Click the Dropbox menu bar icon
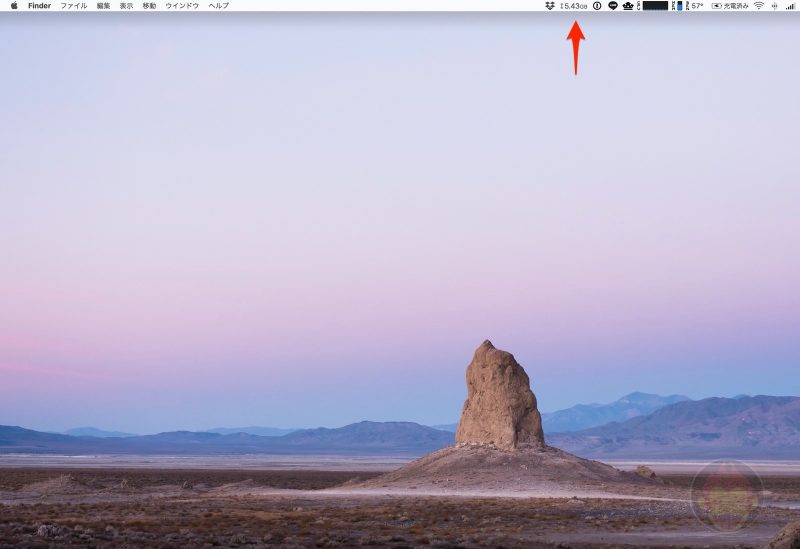The image size is (800, 549). (549, 6)
